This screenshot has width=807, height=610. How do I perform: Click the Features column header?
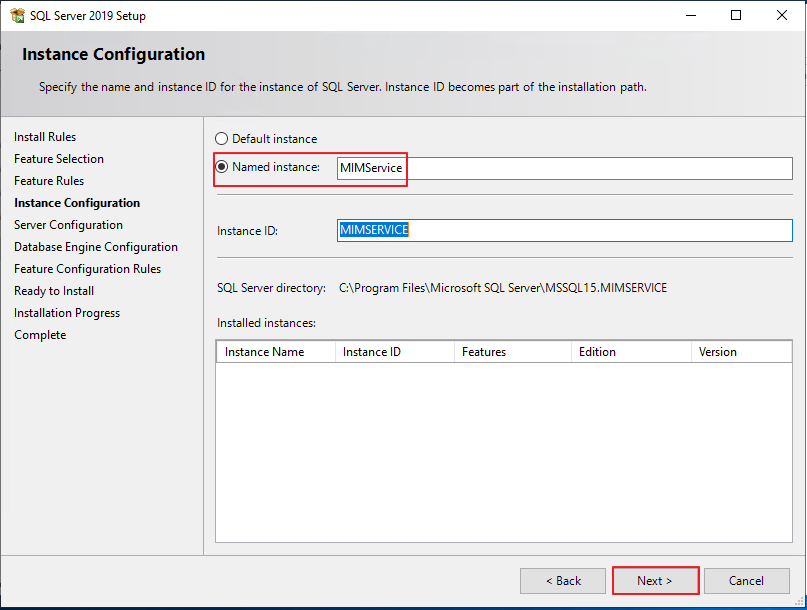tap(513, 352)
